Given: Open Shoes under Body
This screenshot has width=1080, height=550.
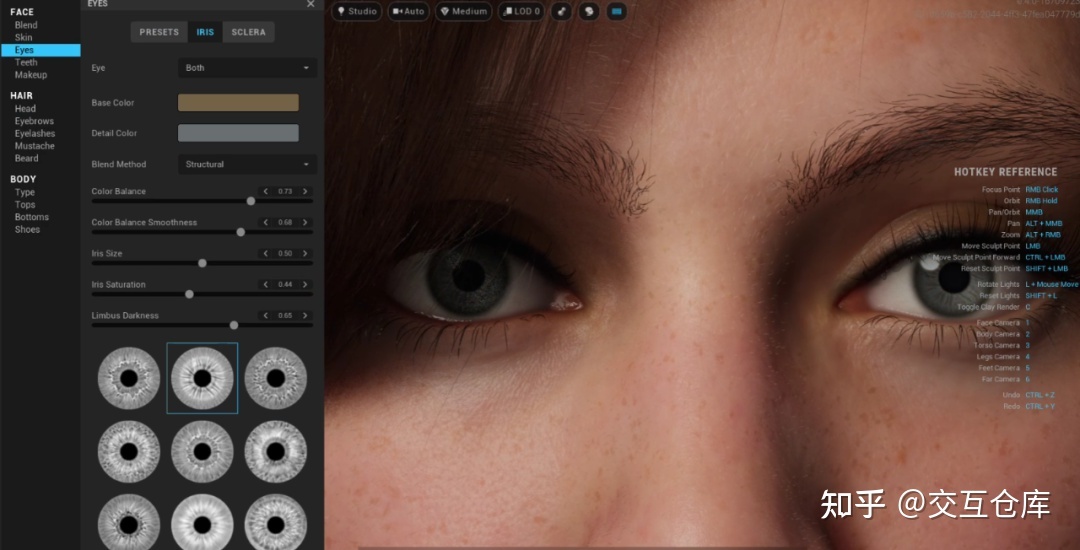Looking at the screenshot, I should 28,229.
